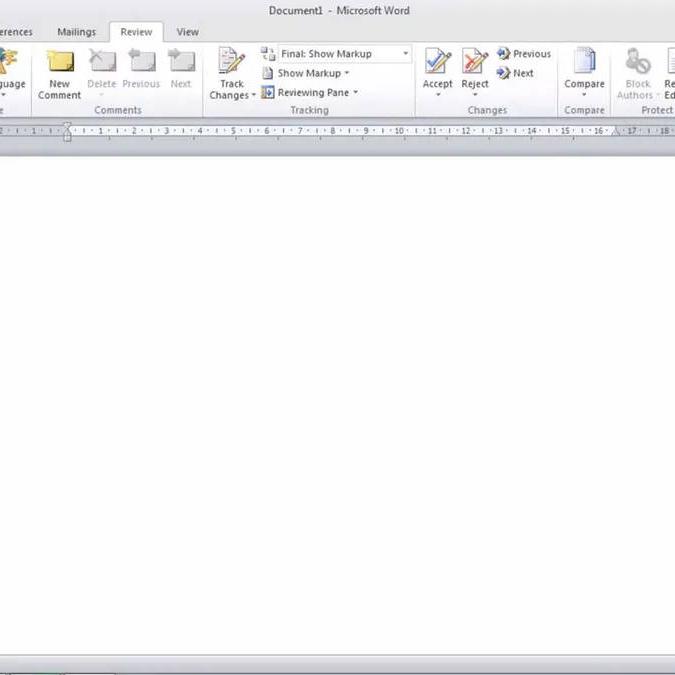
Task: Go to Next comment icon
Action: (x=181, y=61)
